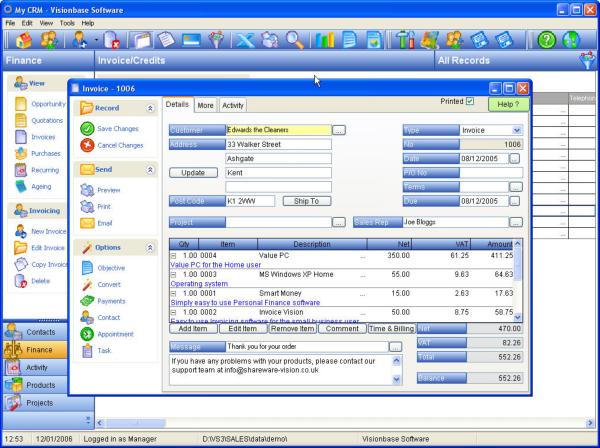Click the green Help ? button
600x448 pixels.
click(x=508, y=104)
